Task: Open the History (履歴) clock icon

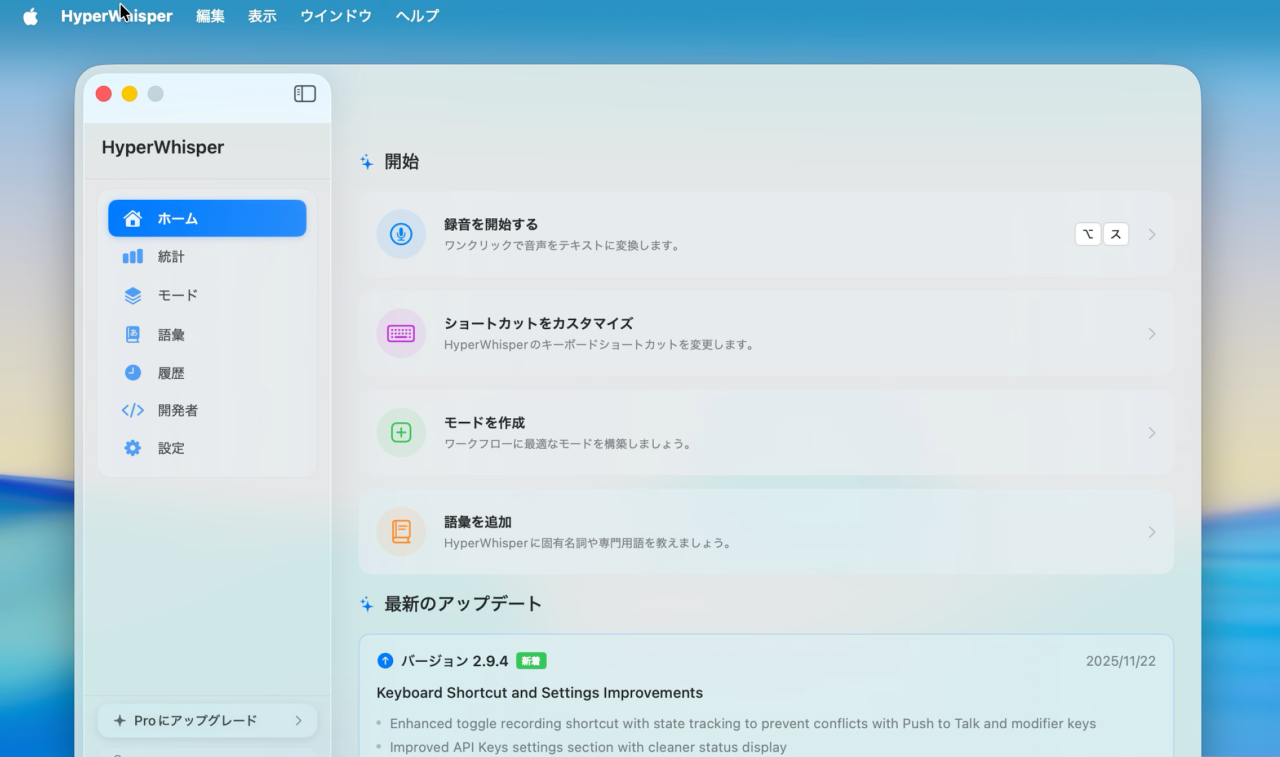Action: pos(133,373)
